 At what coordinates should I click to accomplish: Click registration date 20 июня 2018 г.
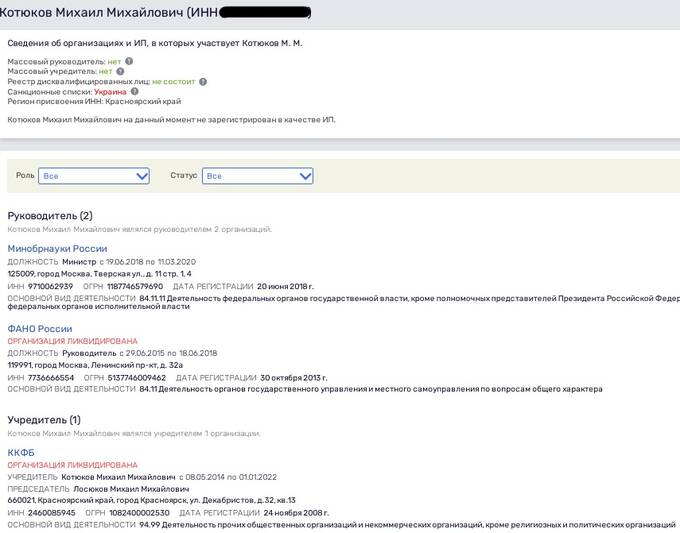pyautogui.click(x=285, y=286)
